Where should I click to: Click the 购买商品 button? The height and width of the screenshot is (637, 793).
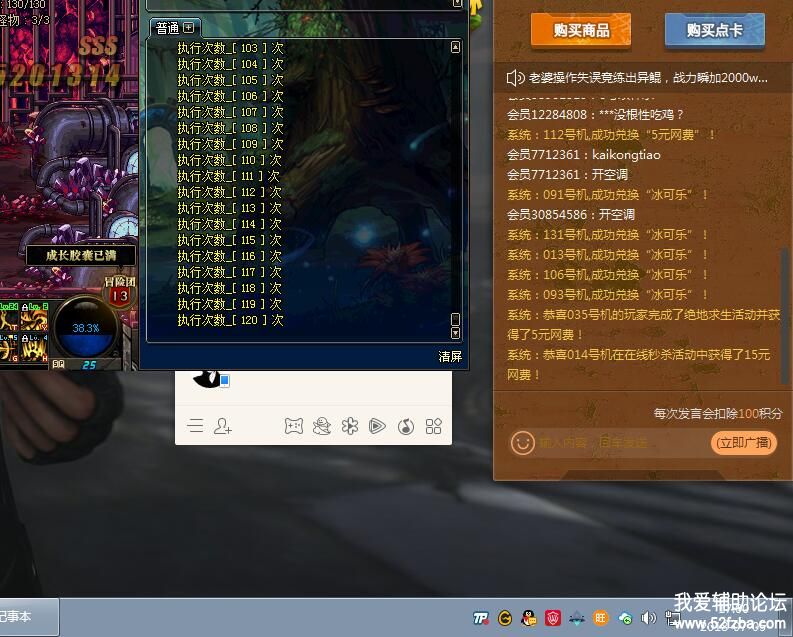(580, 31)
